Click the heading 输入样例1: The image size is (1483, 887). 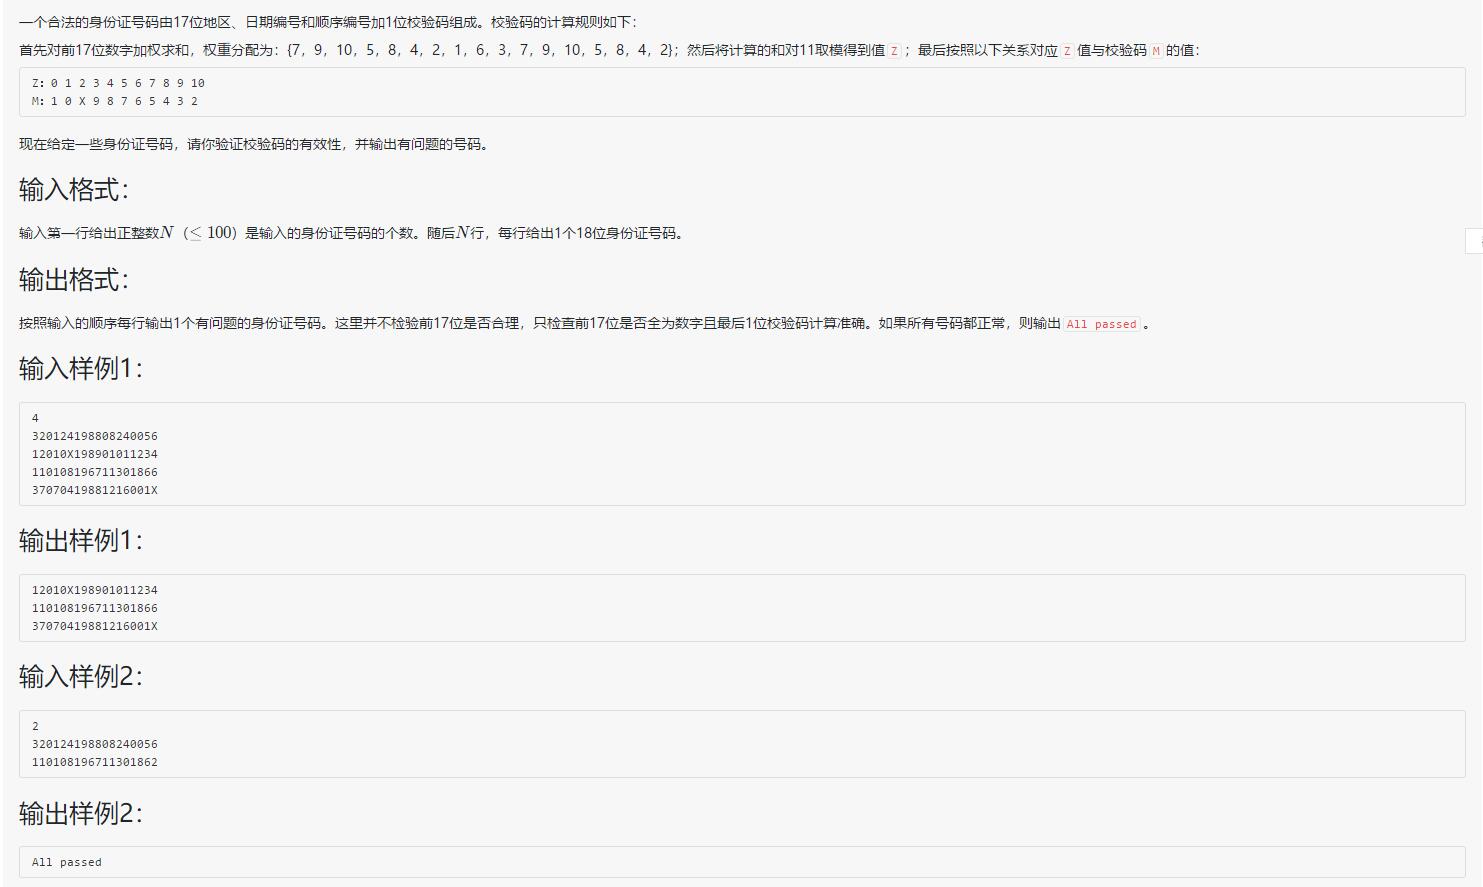tap(81, 369)
